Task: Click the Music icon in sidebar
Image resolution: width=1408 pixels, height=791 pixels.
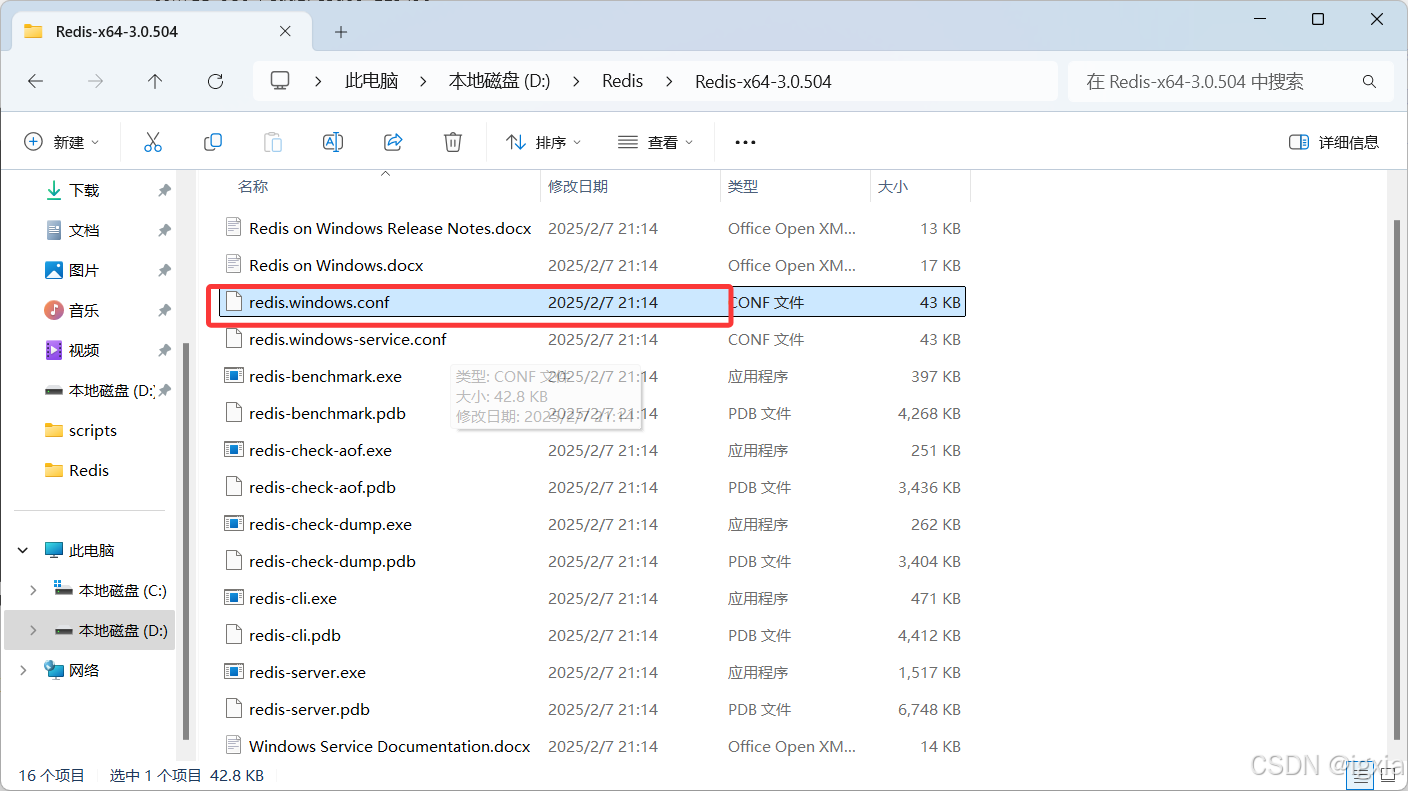Action: pyautogui.click(x=54, y=310)
